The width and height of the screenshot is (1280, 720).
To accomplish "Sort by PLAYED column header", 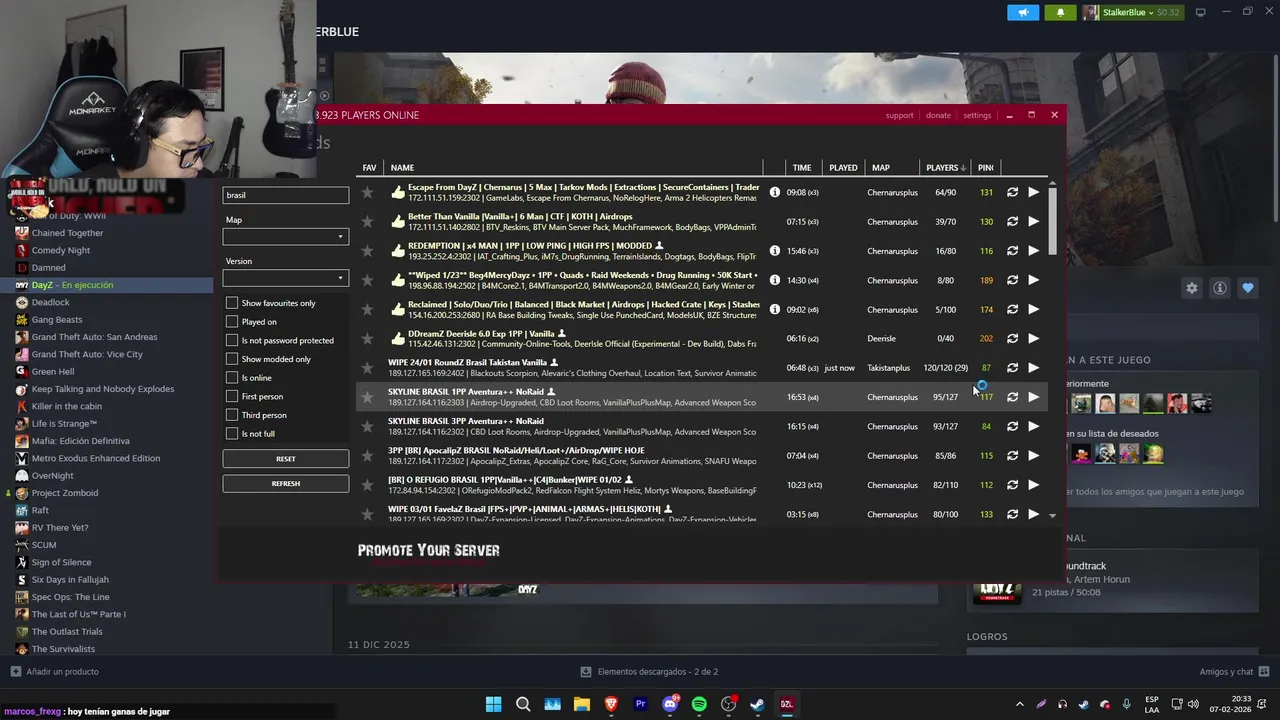I will point(843,168).
